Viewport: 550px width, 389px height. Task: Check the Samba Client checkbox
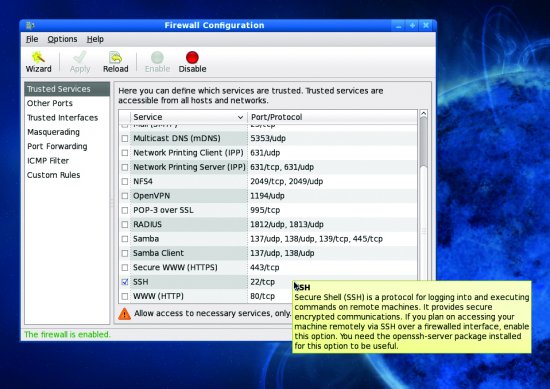click(x=125, y=253)
